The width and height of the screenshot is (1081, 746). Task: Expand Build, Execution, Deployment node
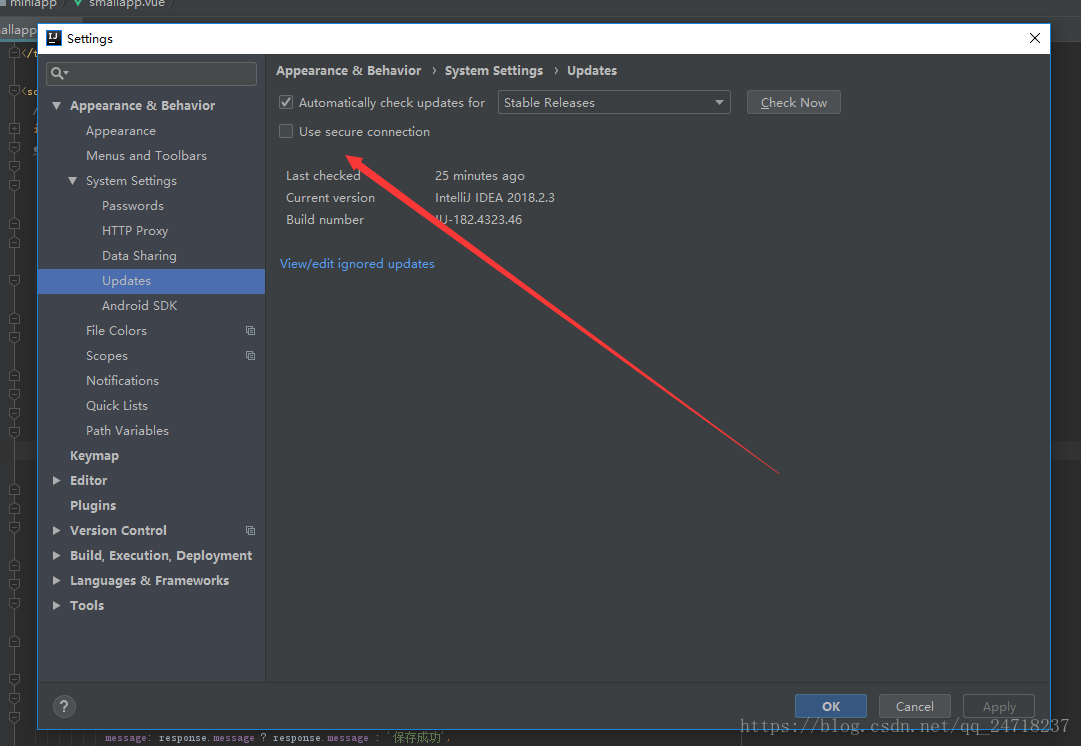tap(57, 556)
